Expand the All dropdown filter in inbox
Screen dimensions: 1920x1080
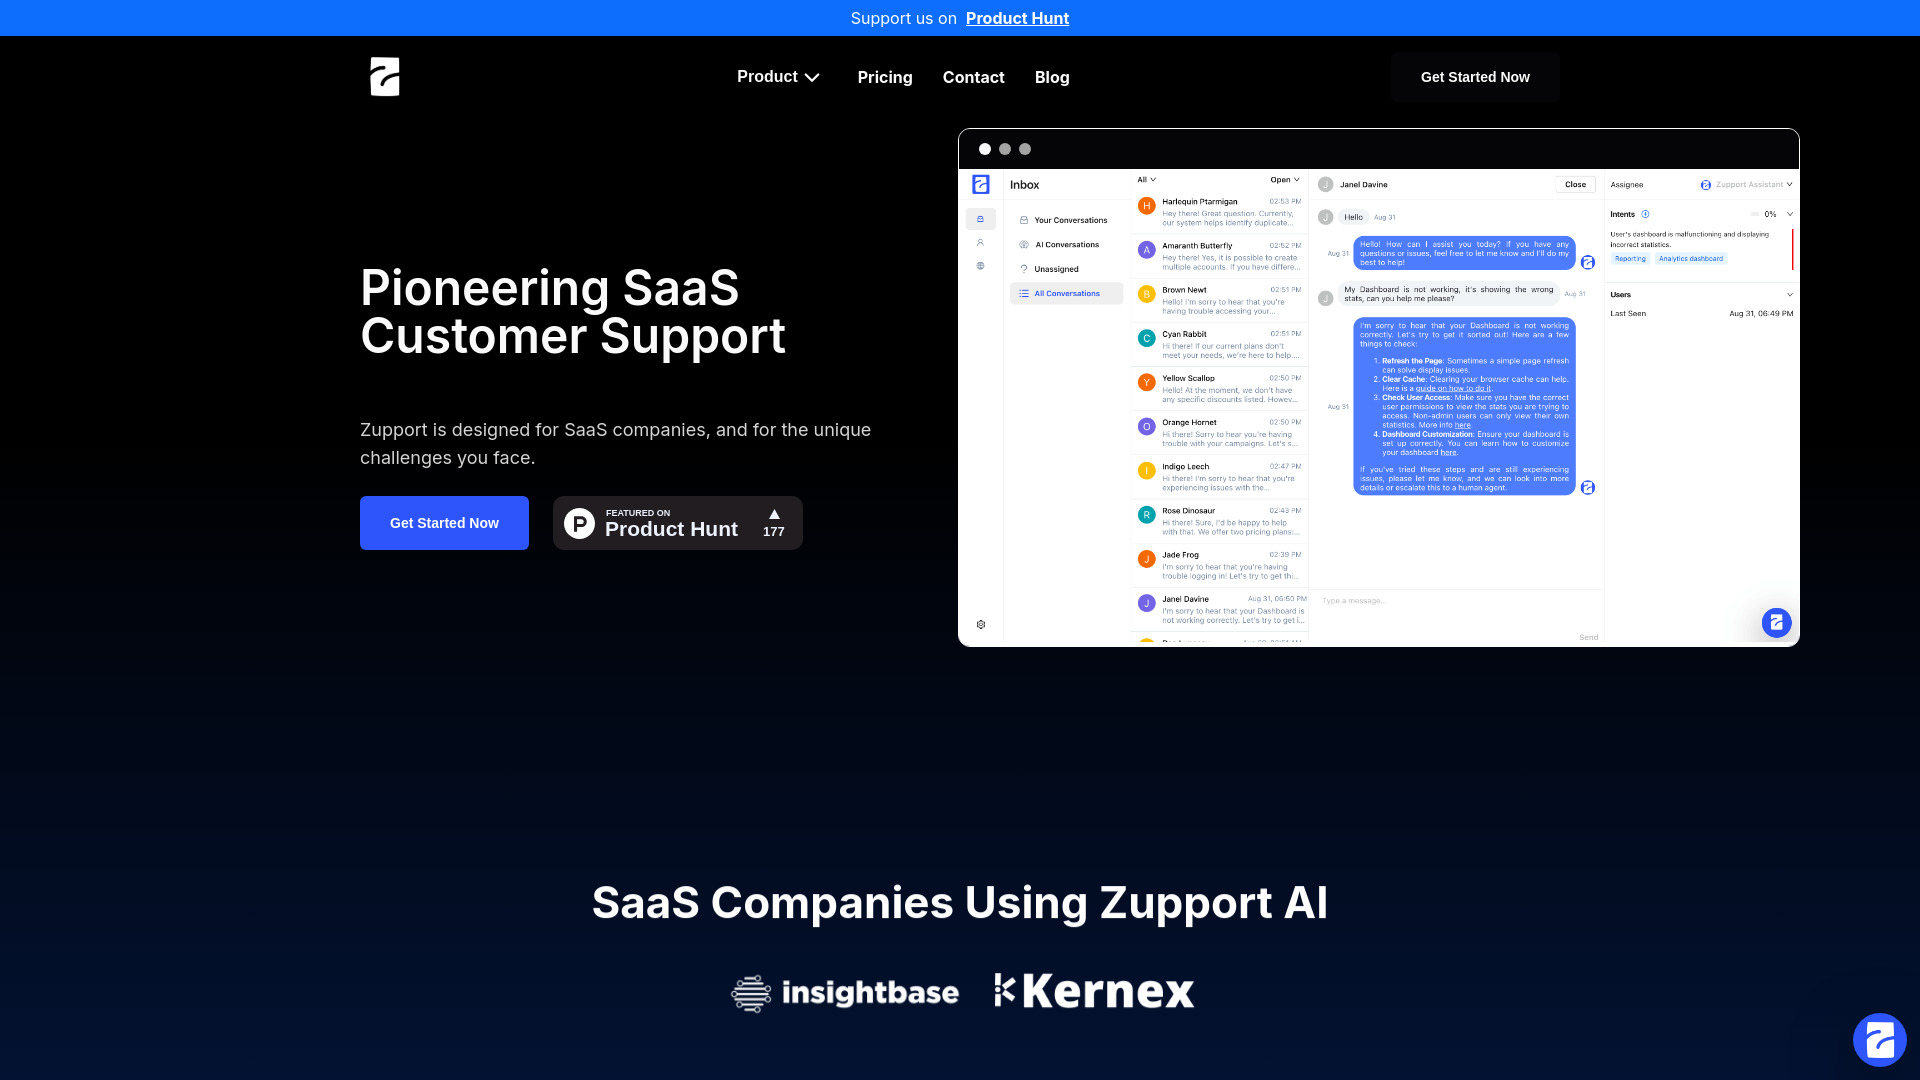[x=1143, y=179]
